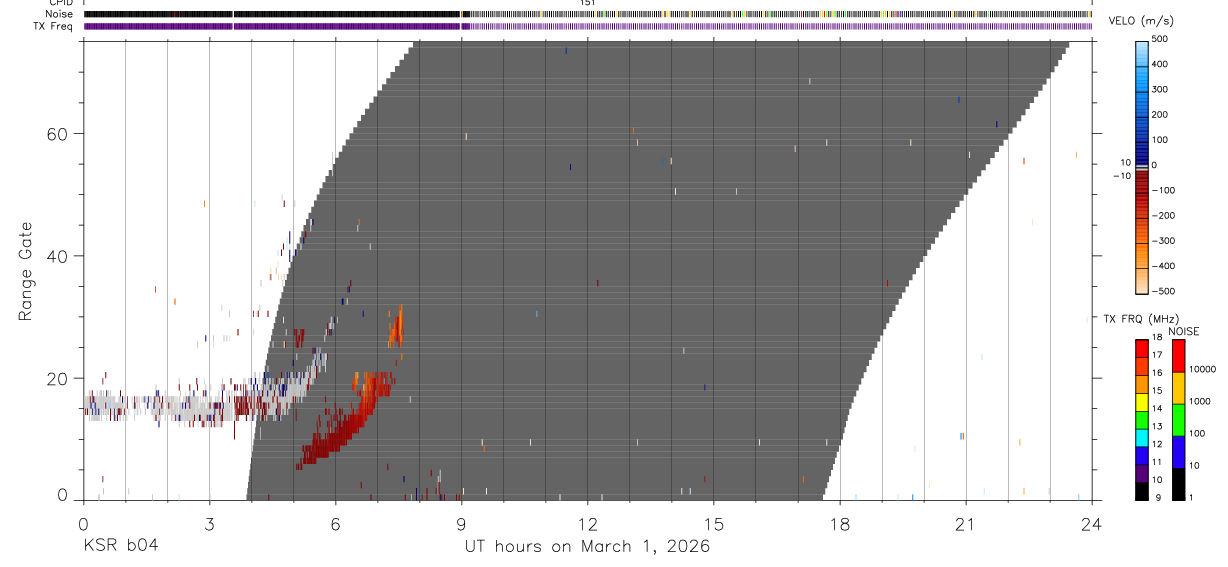The width and height of the screenshot is (1228, 567).
Task: Click the red swatch in the NOISE legend
Action: click(x=1178, y=355)
